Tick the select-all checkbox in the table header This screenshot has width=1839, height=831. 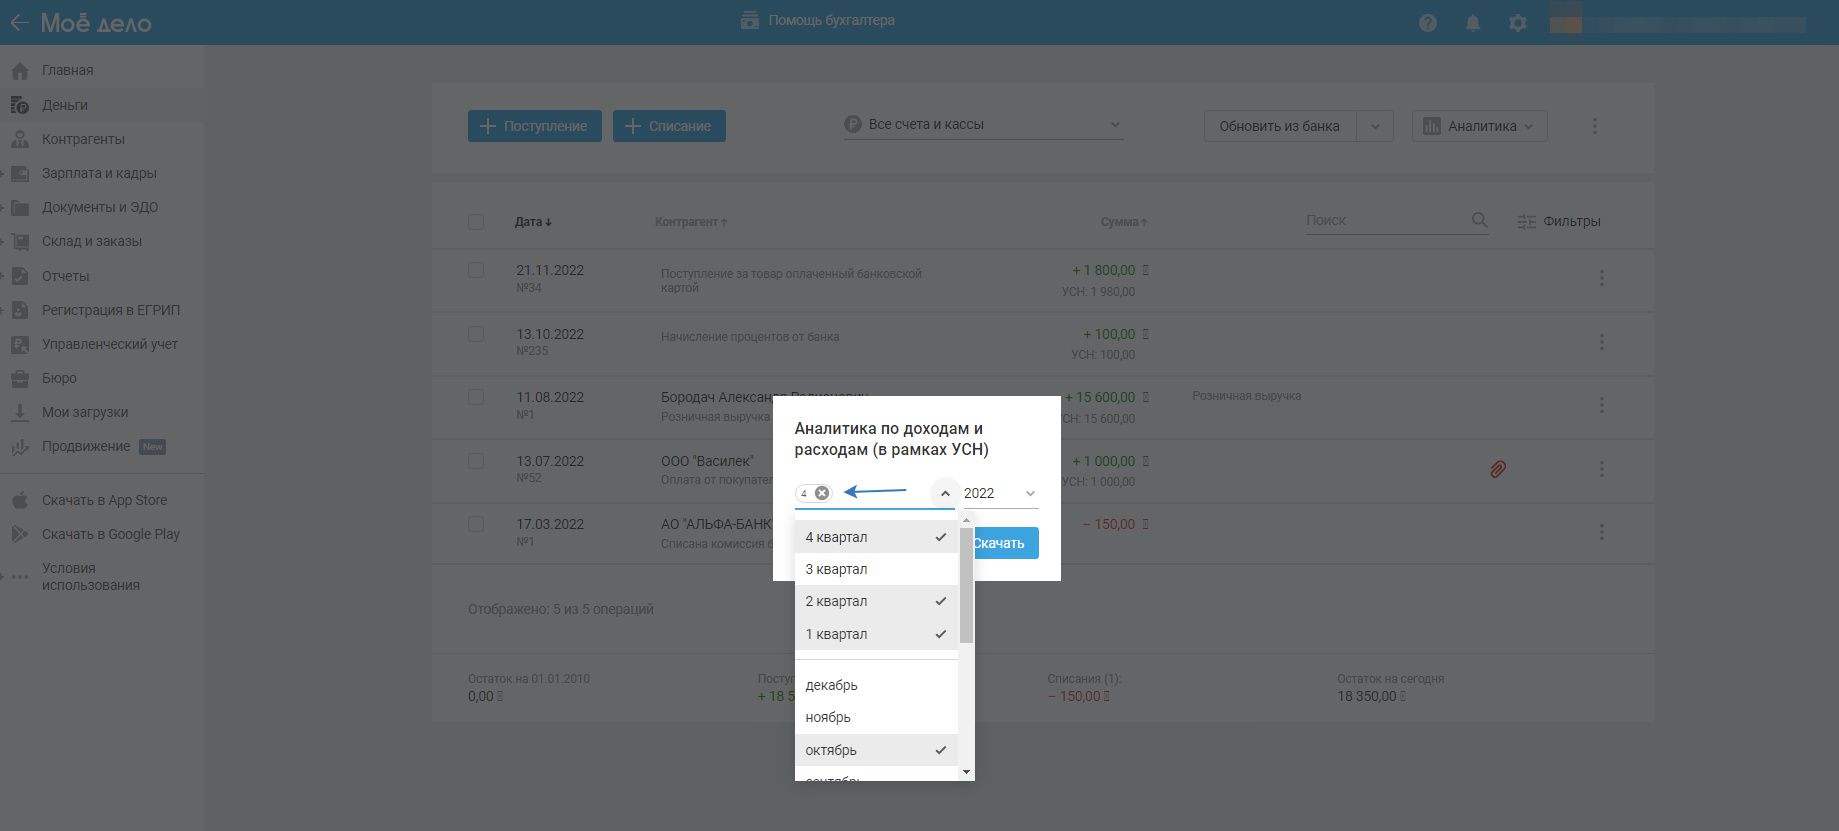click(x=476, y=222)
